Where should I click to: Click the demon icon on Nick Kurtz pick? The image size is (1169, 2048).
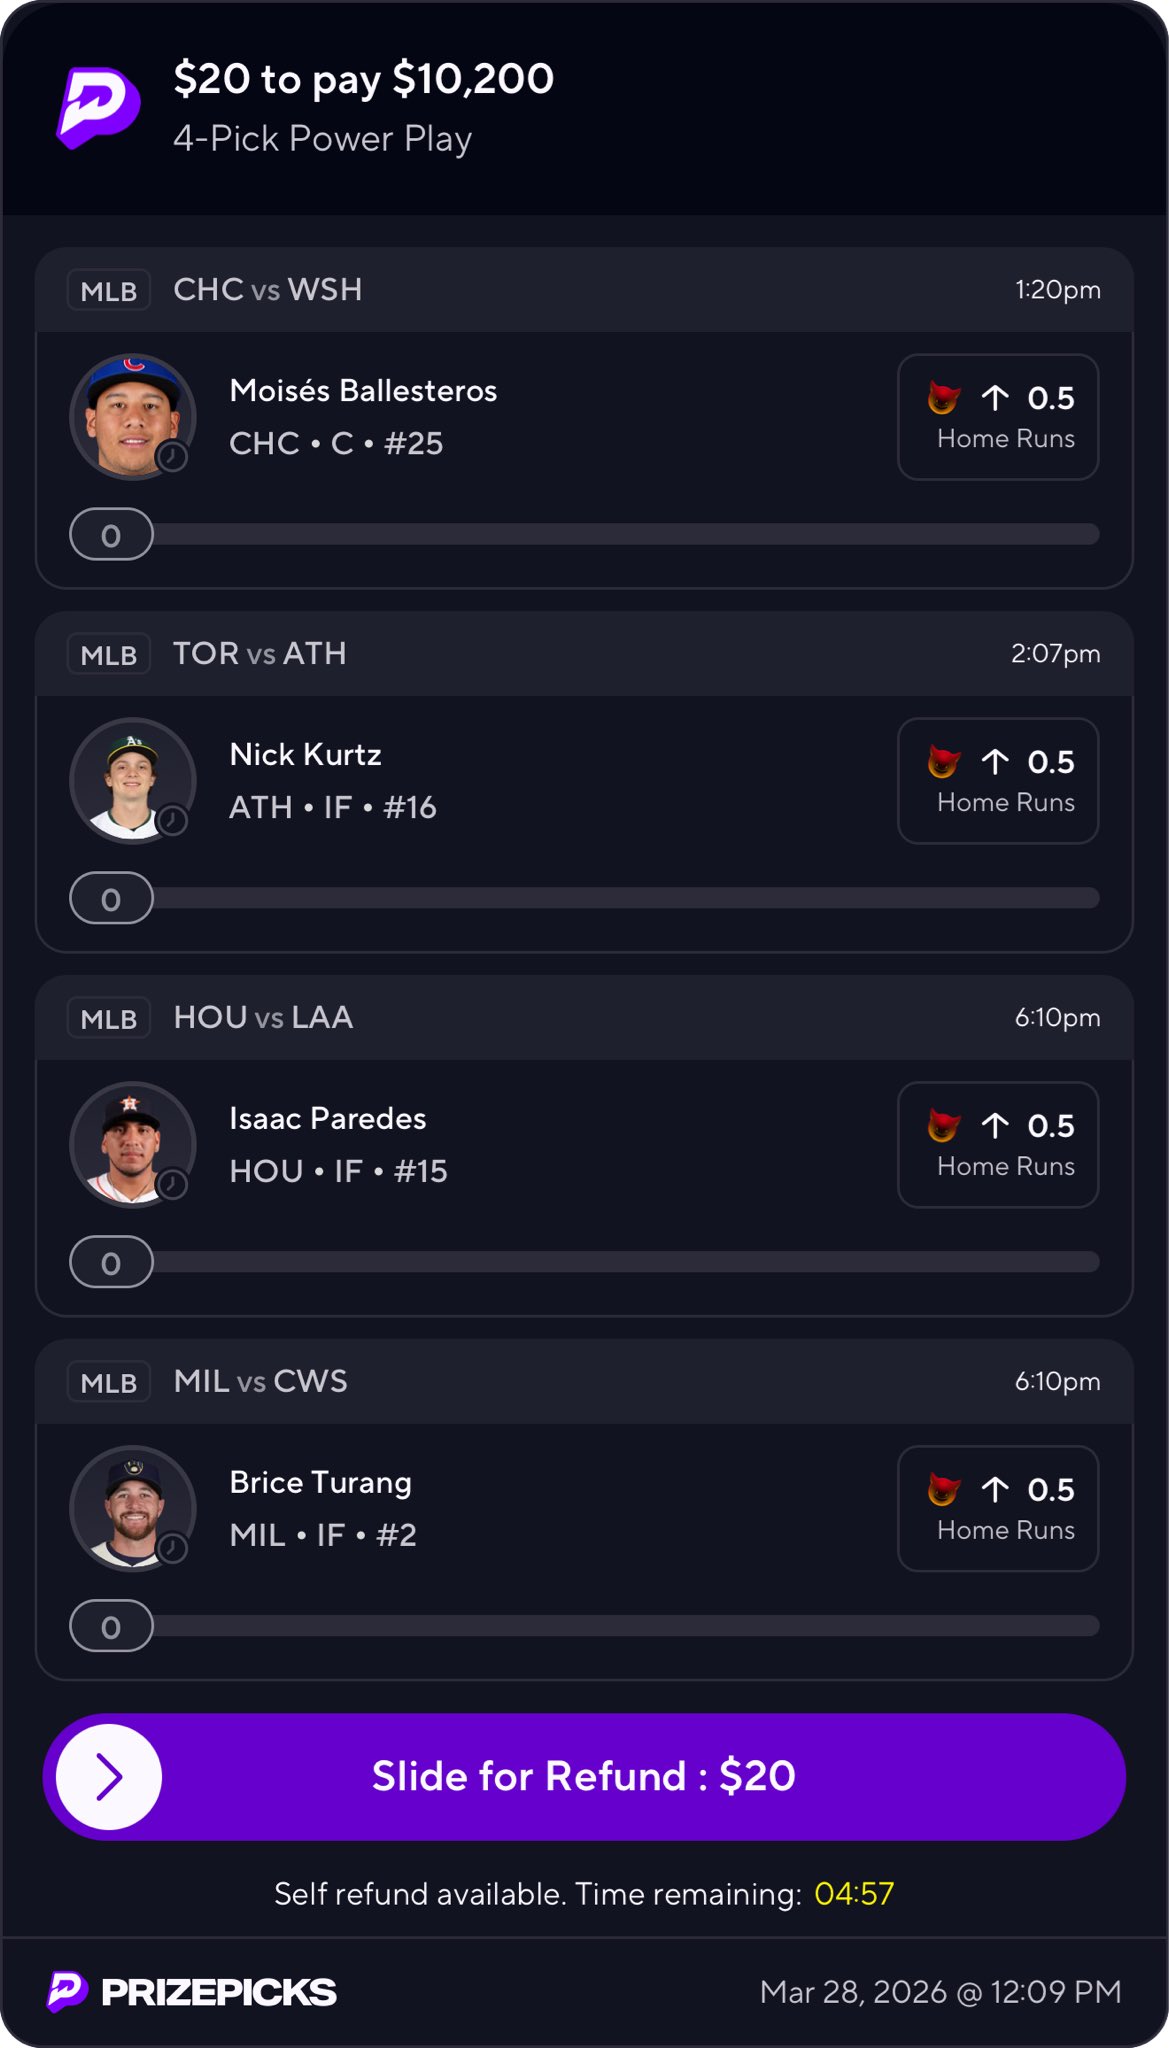943,762
